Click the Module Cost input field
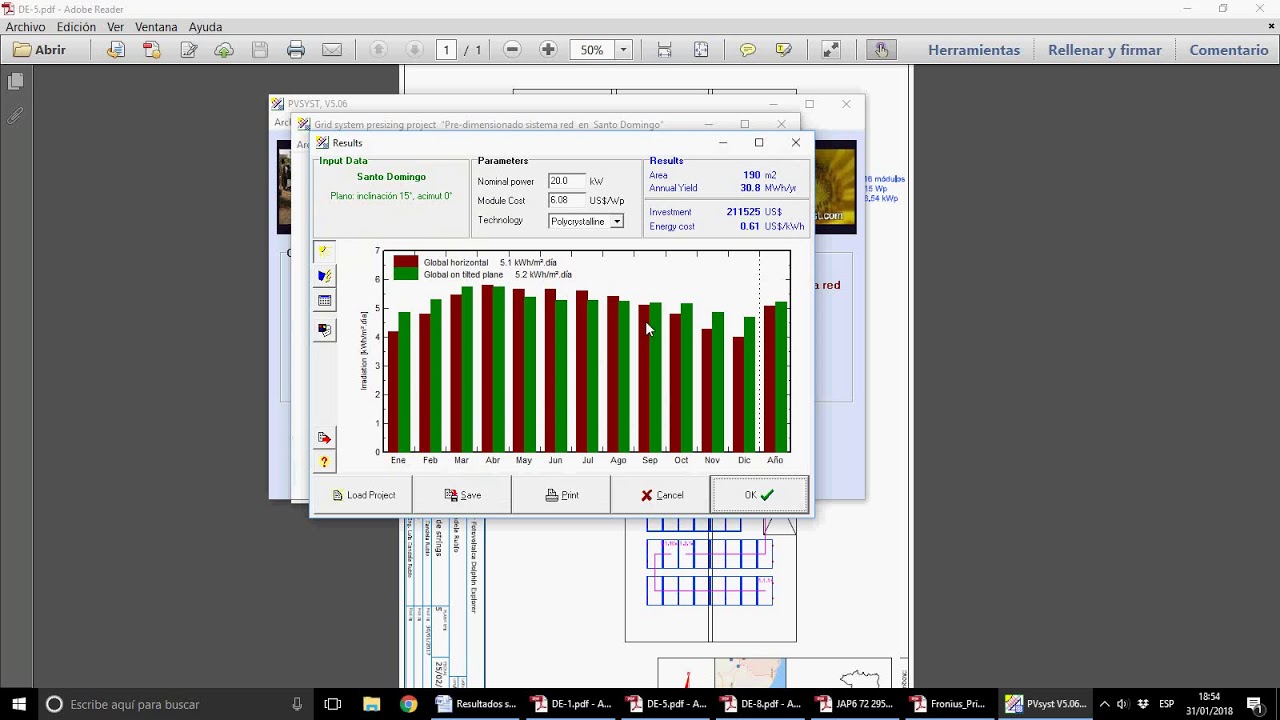This screenshot has width=1280, height=720. 567,200
